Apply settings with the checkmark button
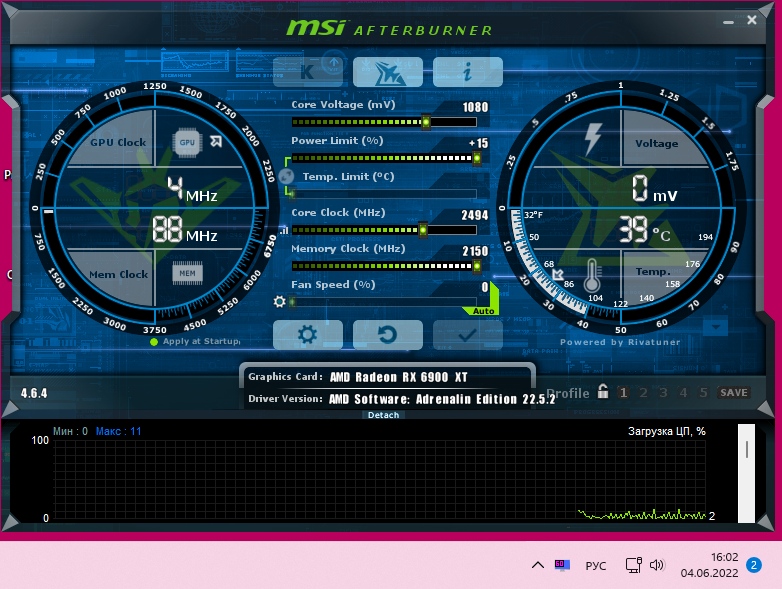Image resolution: width=782 pixels, height=589 pixels. point(467,335)
